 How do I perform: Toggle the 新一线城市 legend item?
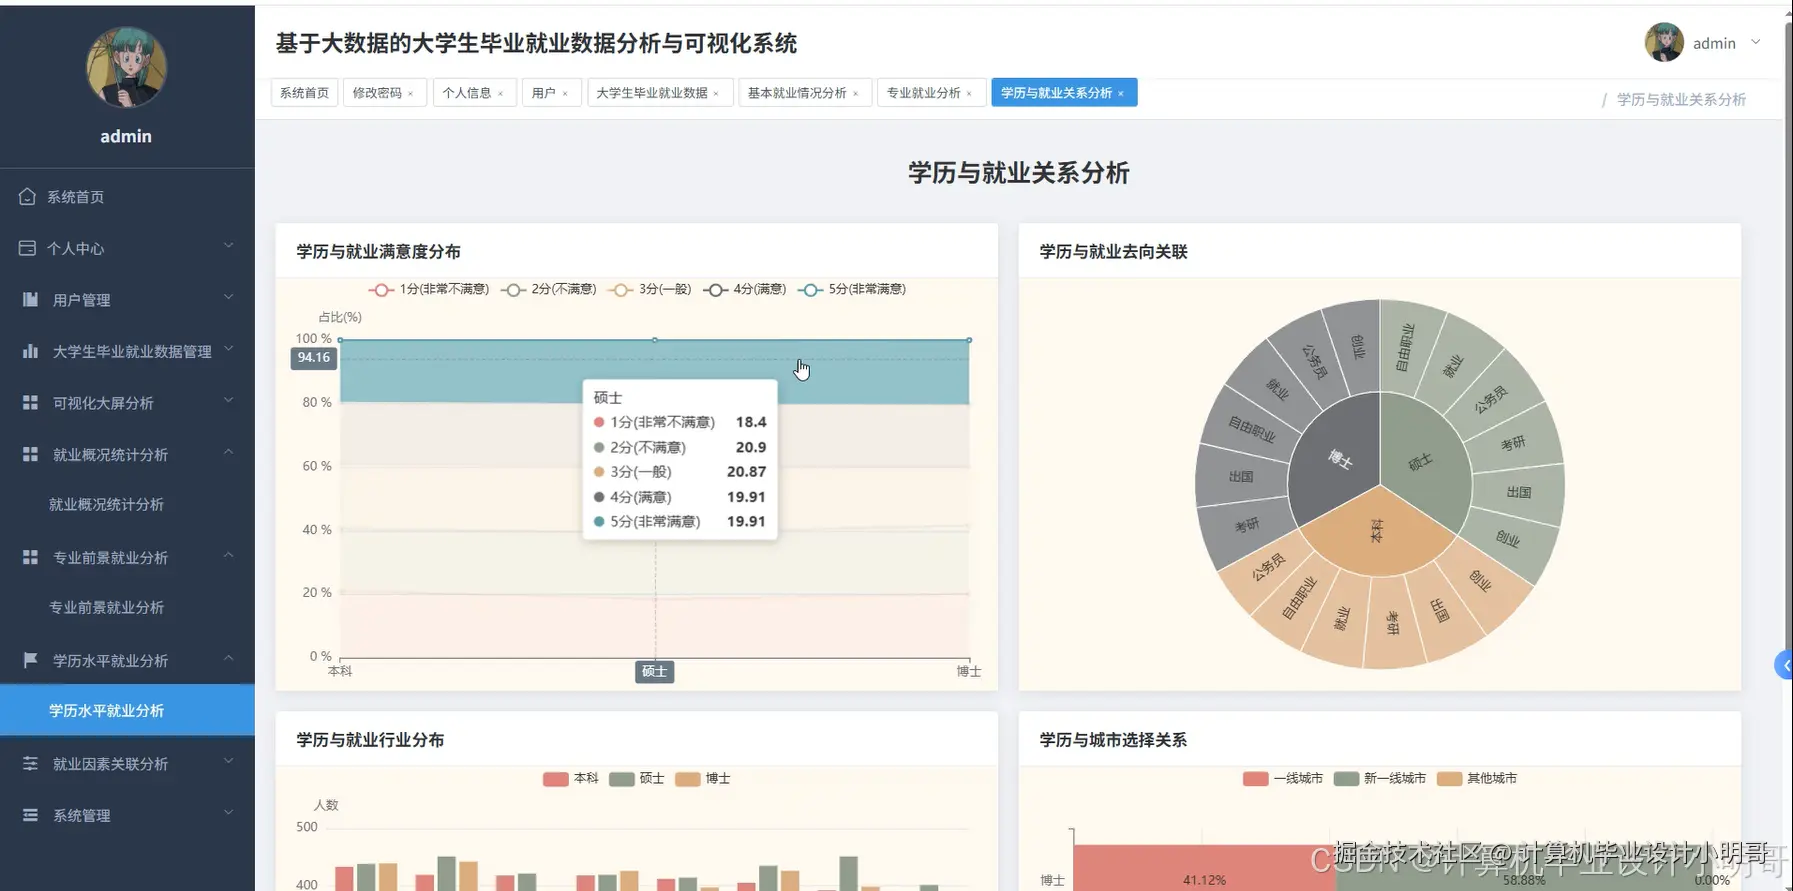tap(1379, 778)
